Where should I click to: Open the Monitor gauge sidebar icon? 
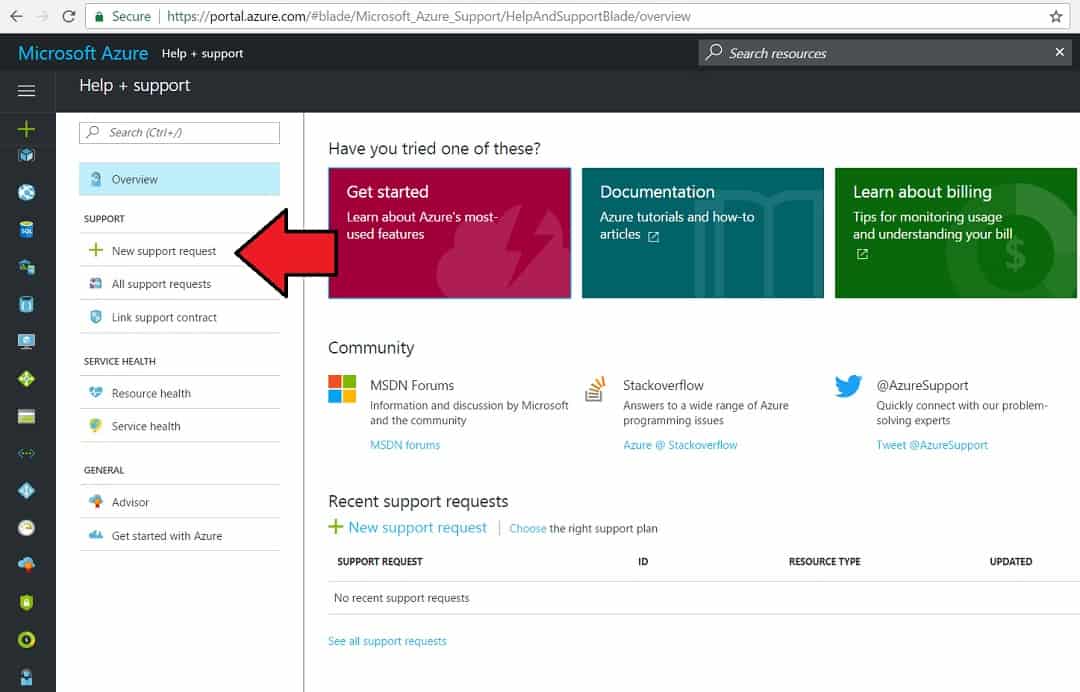coord(26,527)
